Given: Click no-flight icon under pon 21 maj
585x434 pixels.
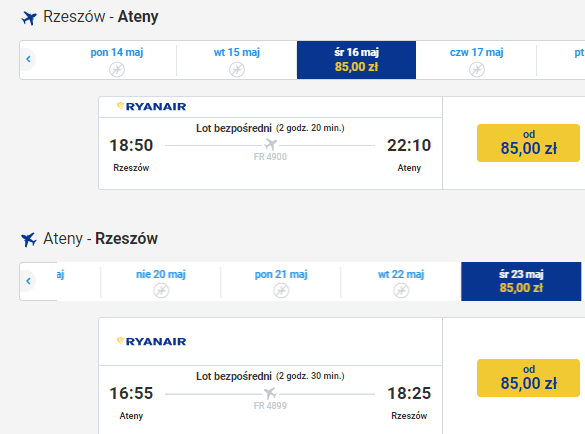Looking at the screenshot, I should [x=281, y=290].
